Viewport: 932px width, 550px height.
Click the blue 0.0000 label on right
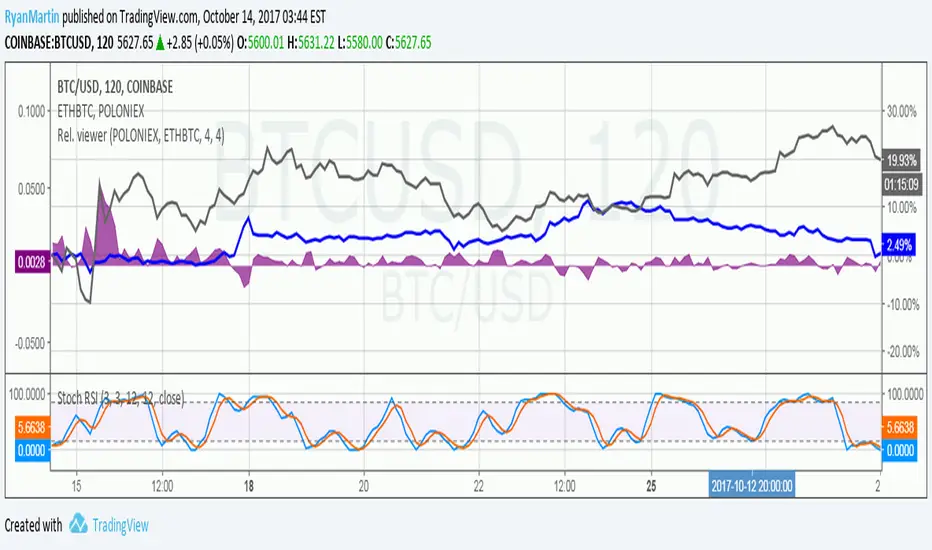point(899,450)
